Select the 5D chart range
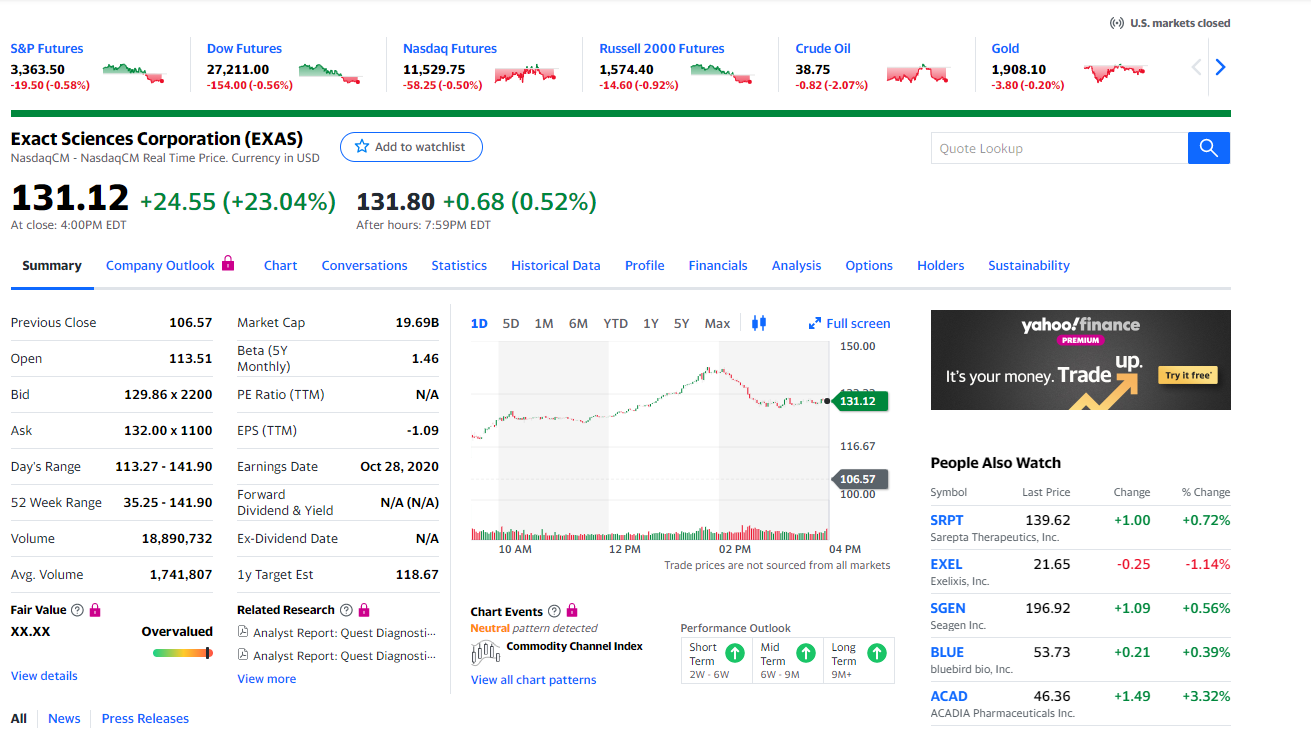1311x729 pixels. pos(511,323)
